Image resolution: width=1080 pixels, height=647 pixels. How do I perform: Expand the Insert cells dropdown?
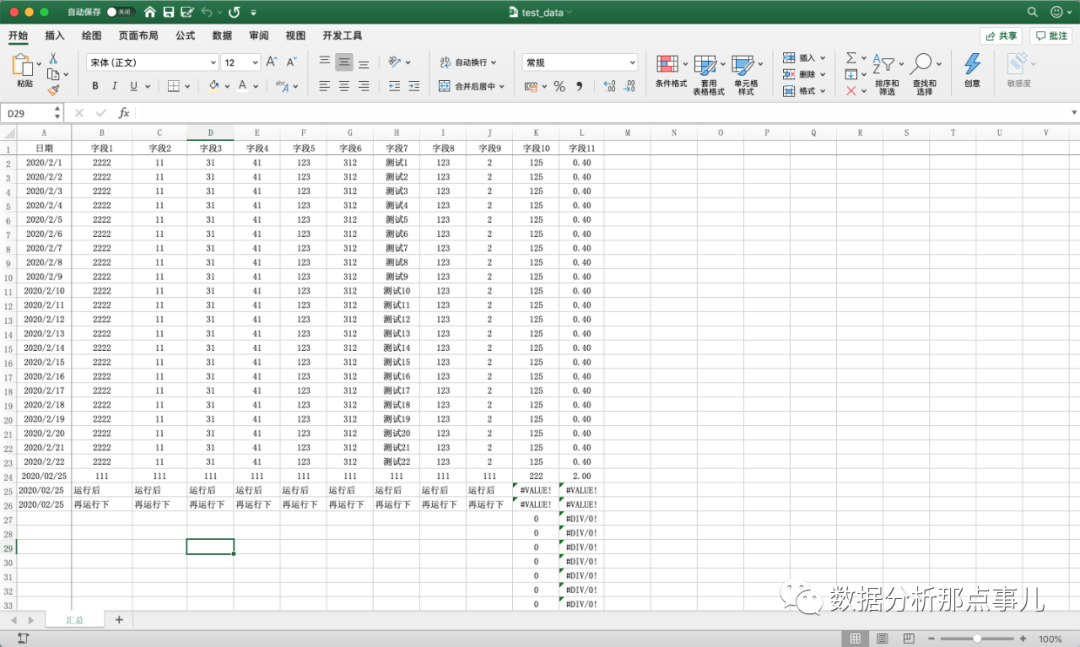tap(822, 58)
